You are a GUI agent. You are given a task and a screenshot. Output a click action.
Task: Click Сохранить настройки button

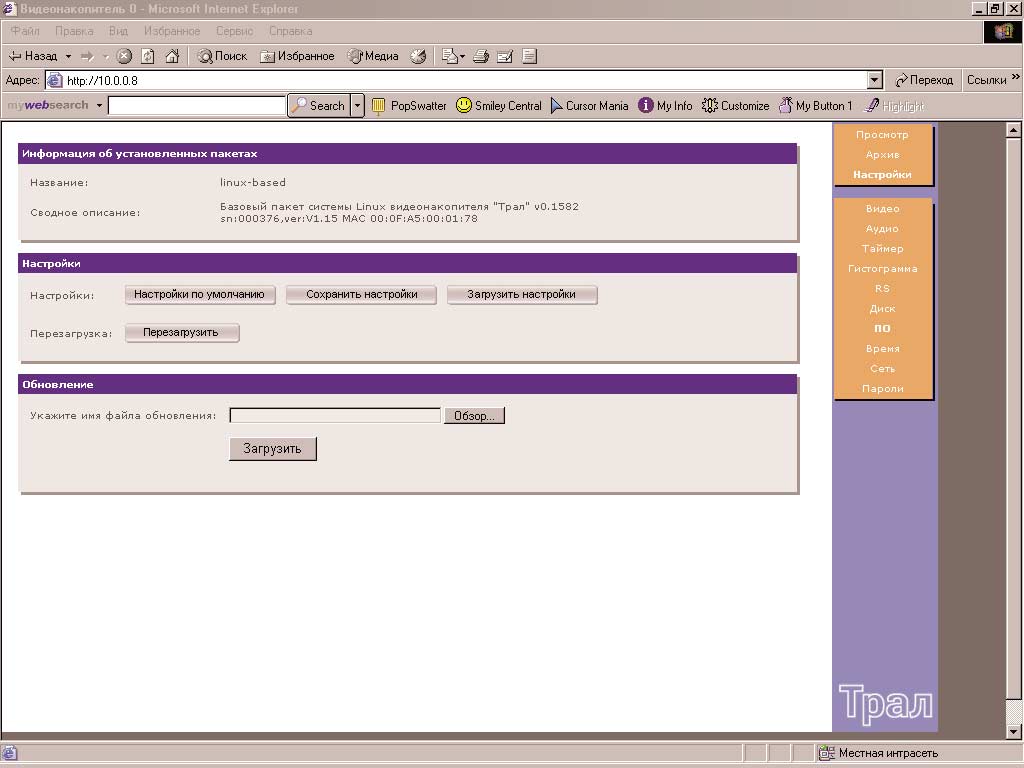(x=361, y=294)
